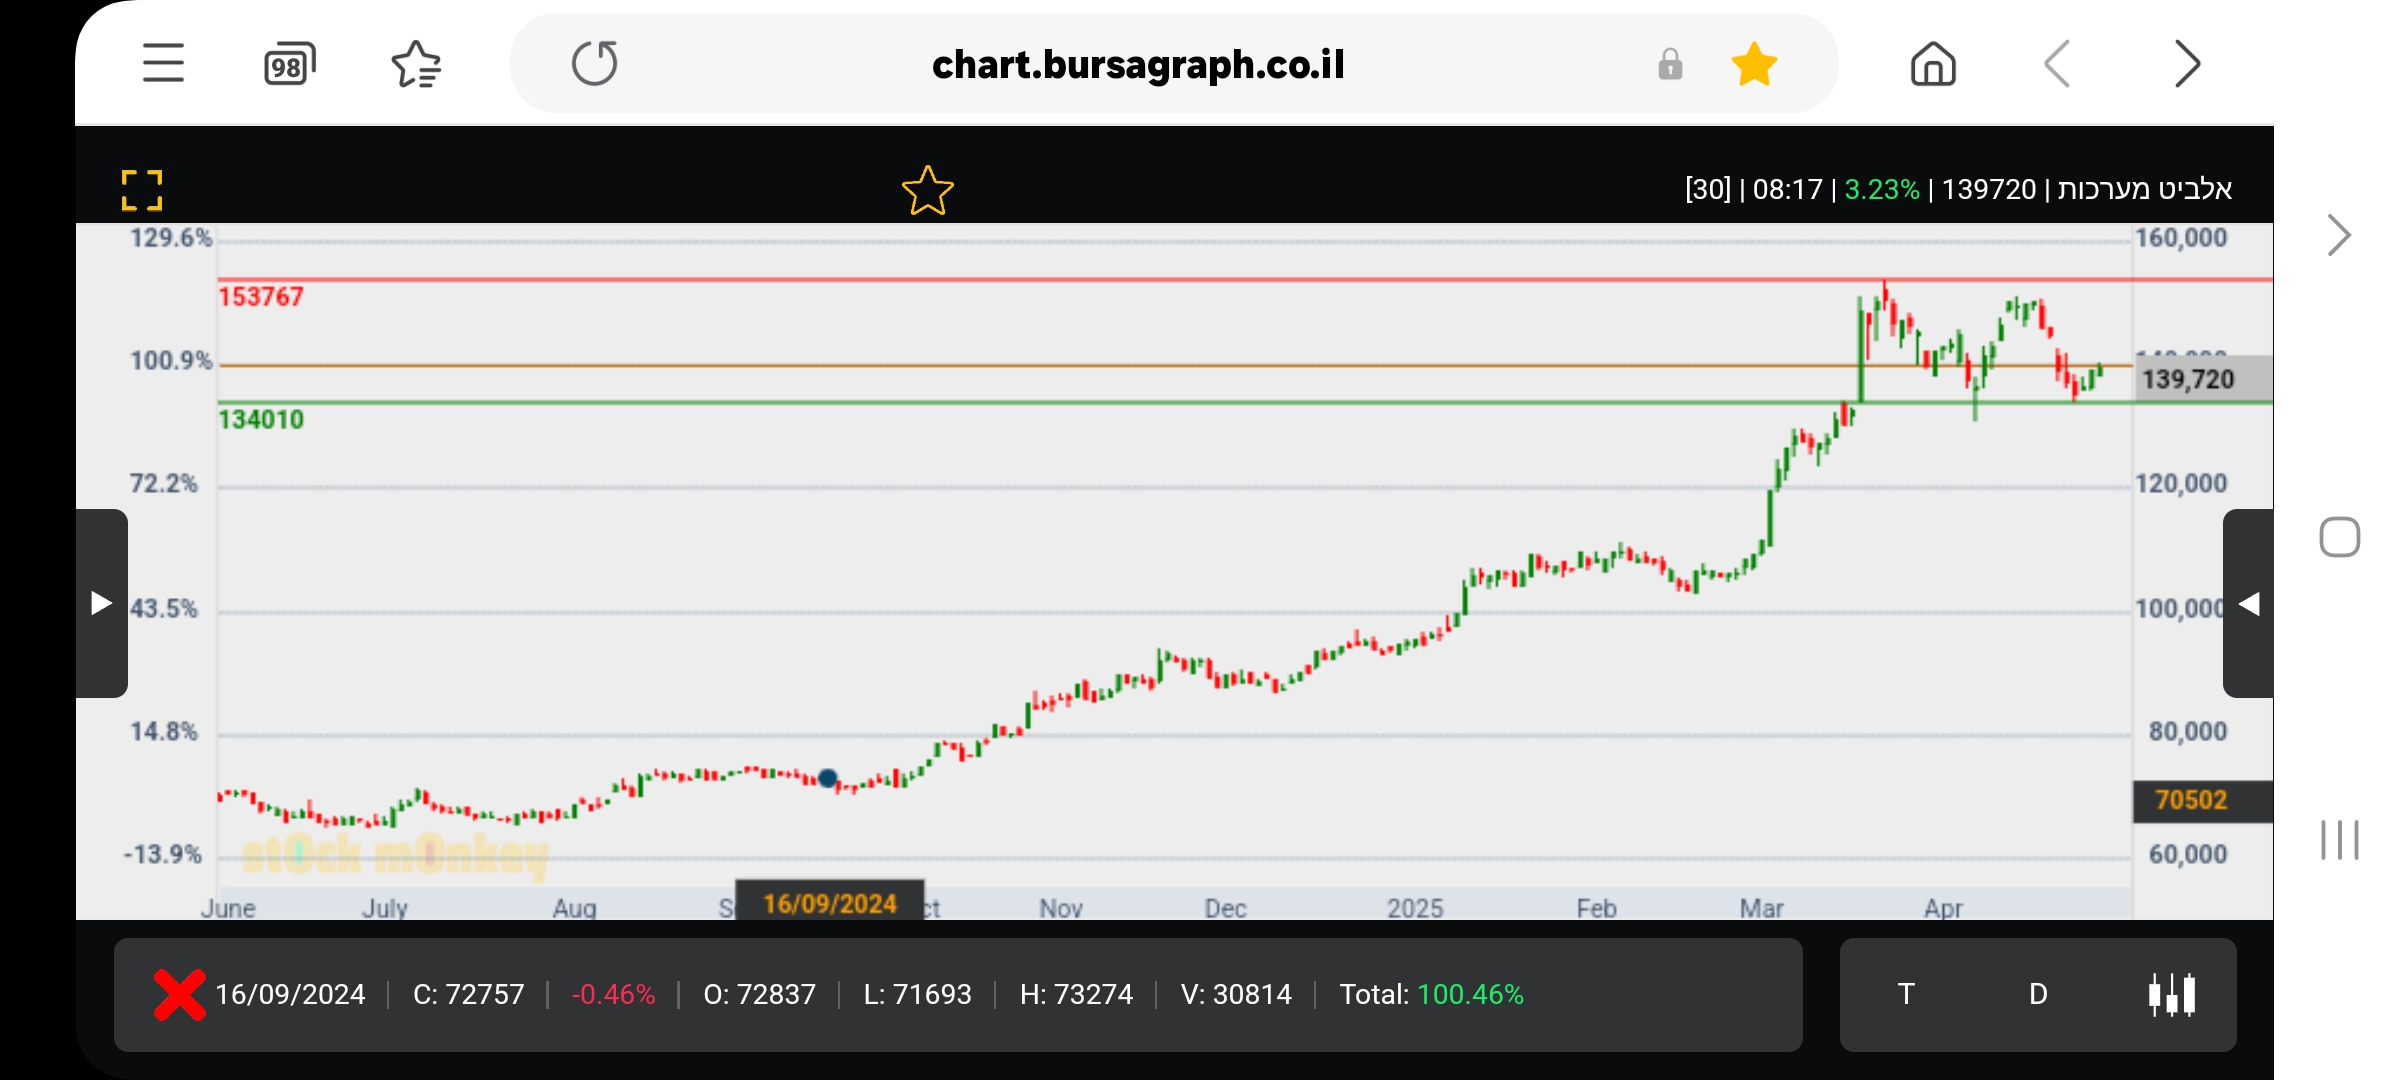Close the data bar with red X
Screen dimensions: 2400x1080
click(x=180, y=994)
